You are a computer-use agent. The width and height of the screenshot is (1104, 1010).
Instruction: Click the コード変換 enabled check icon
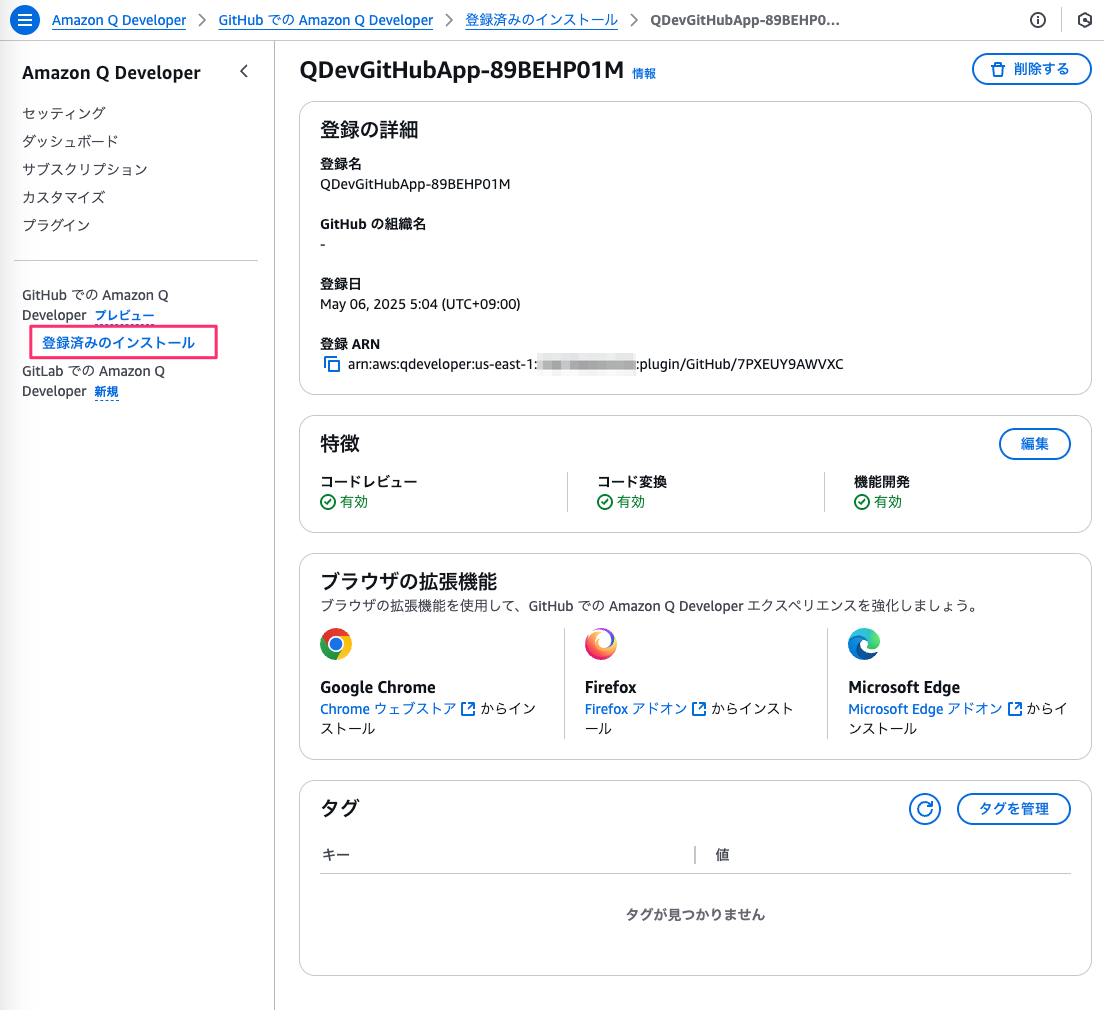604,501
